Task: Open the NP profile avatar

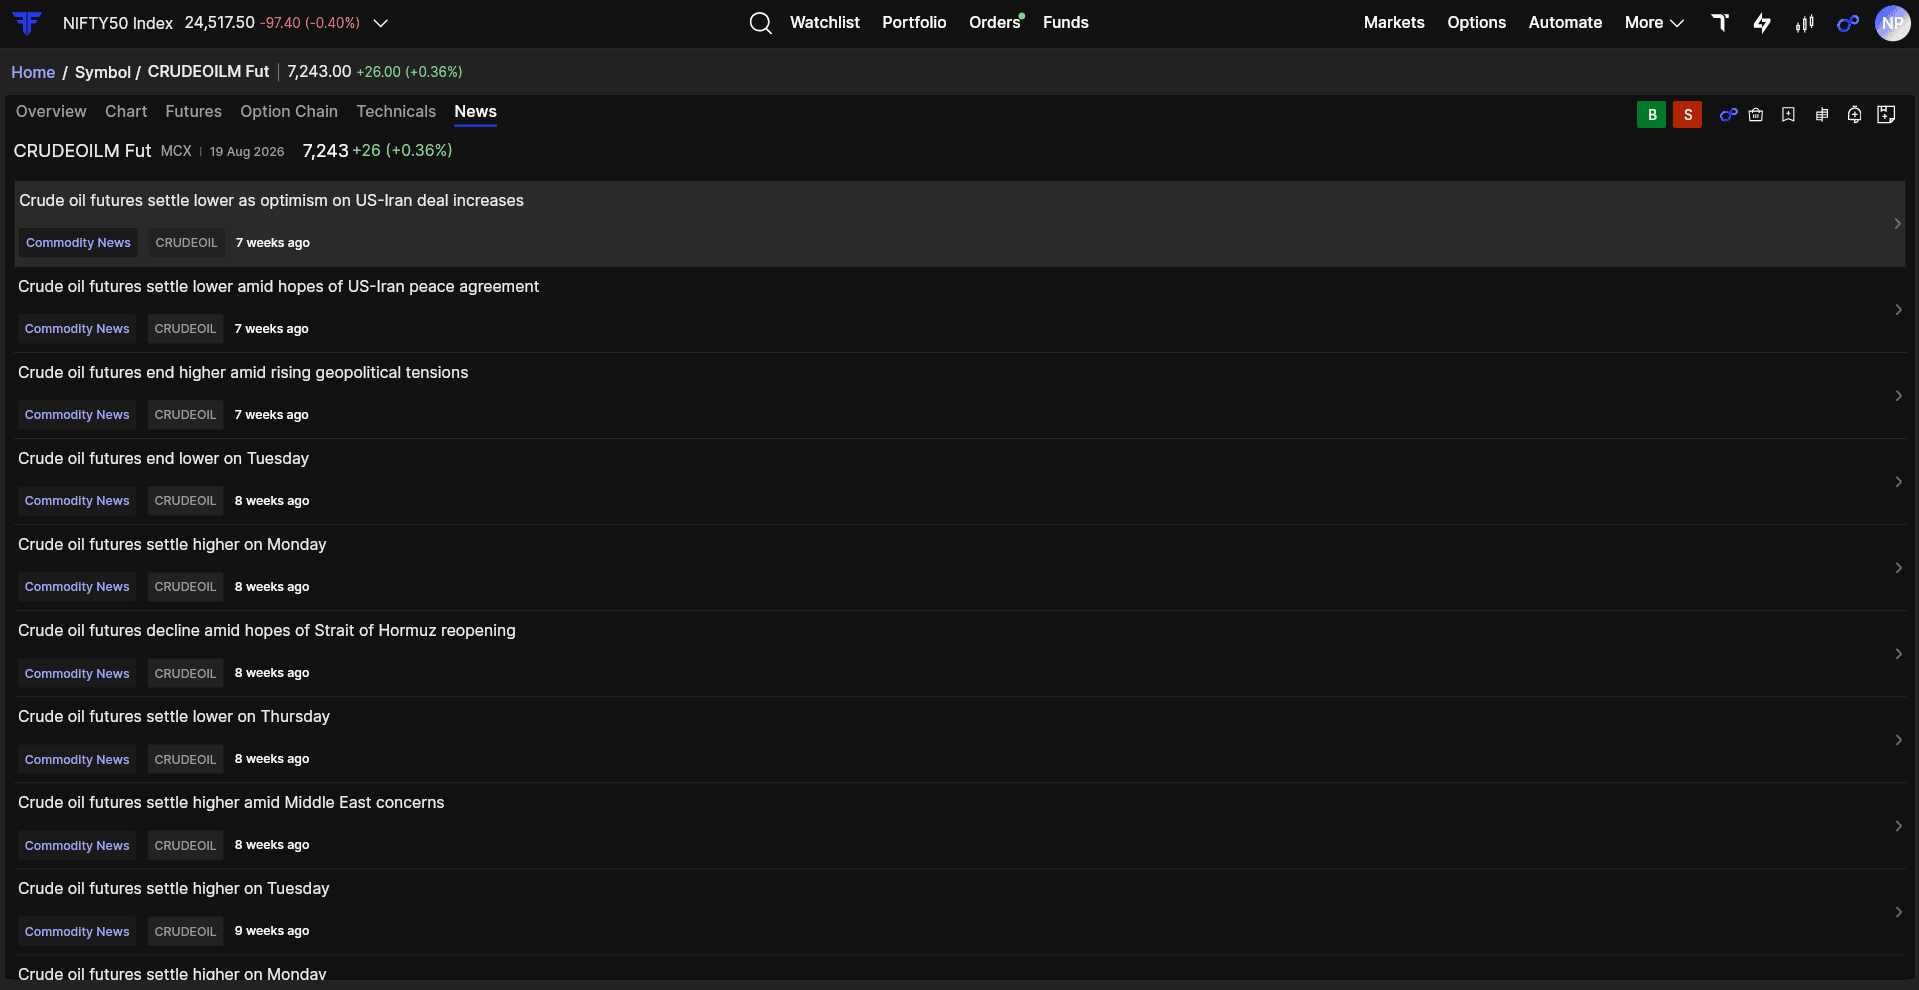Action: pyautogui.click(x=1892, y=23)
